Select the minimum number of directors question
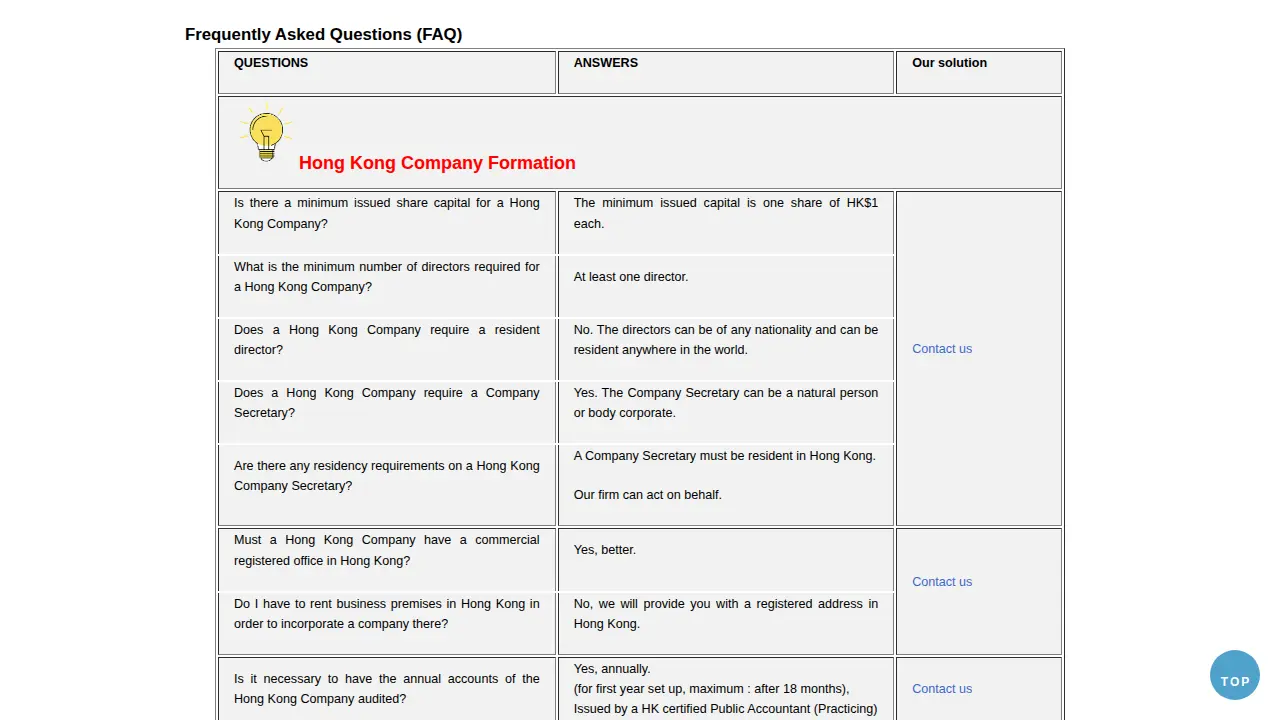The width and height of the screenshot is (1280, 720). pyautogui.click(x=387, y=277)
